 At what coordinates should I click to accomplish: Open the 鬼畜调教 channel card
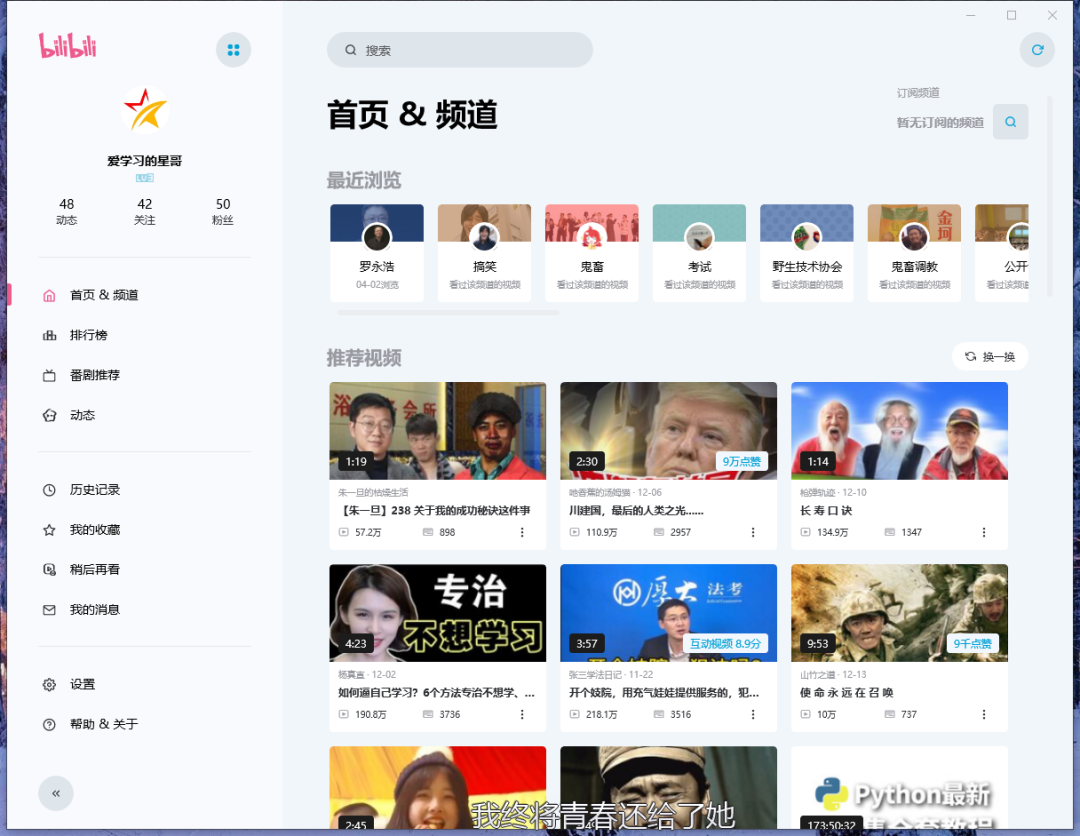coord(914,253)
